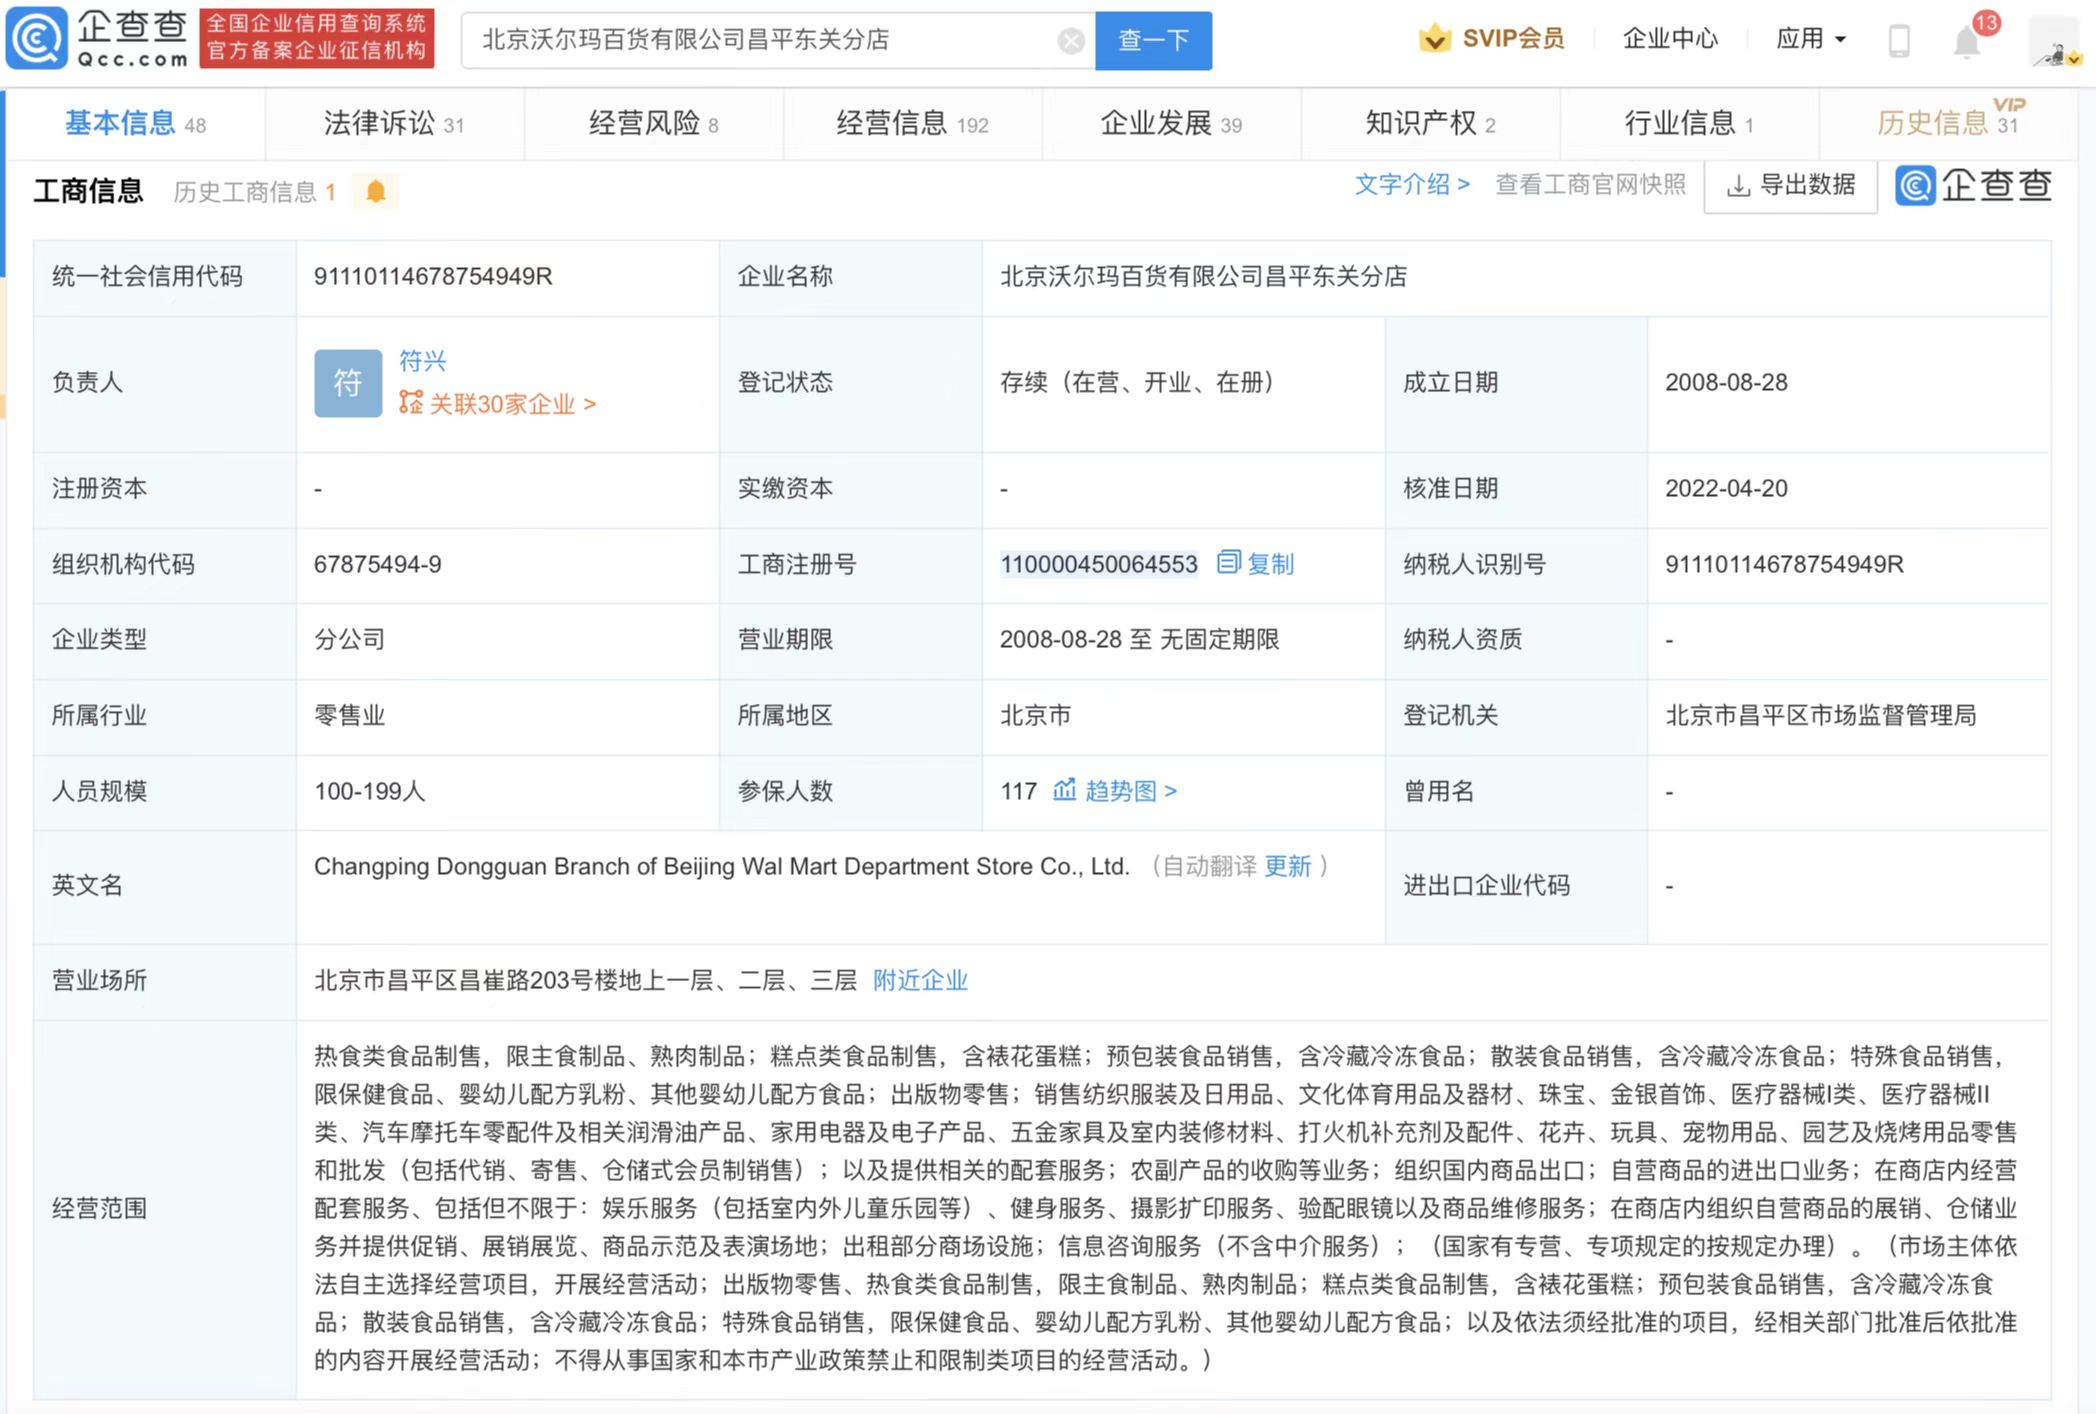2096x1414 pixels.
Task: Click the highlighted number 110000450064553
Action: click(x=1098, y=564)
